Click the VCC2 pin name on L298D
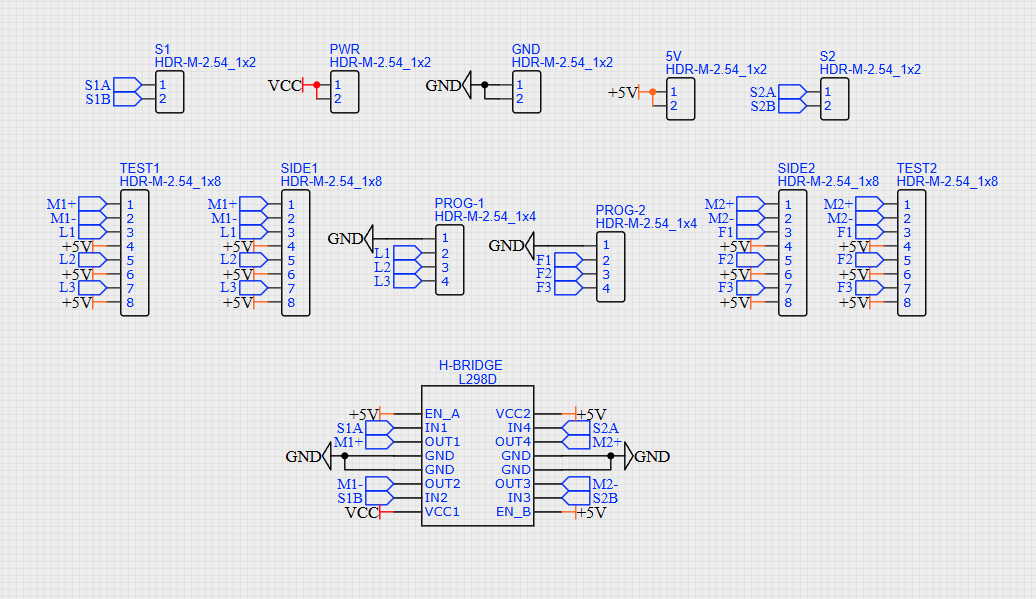 point(513,414)
